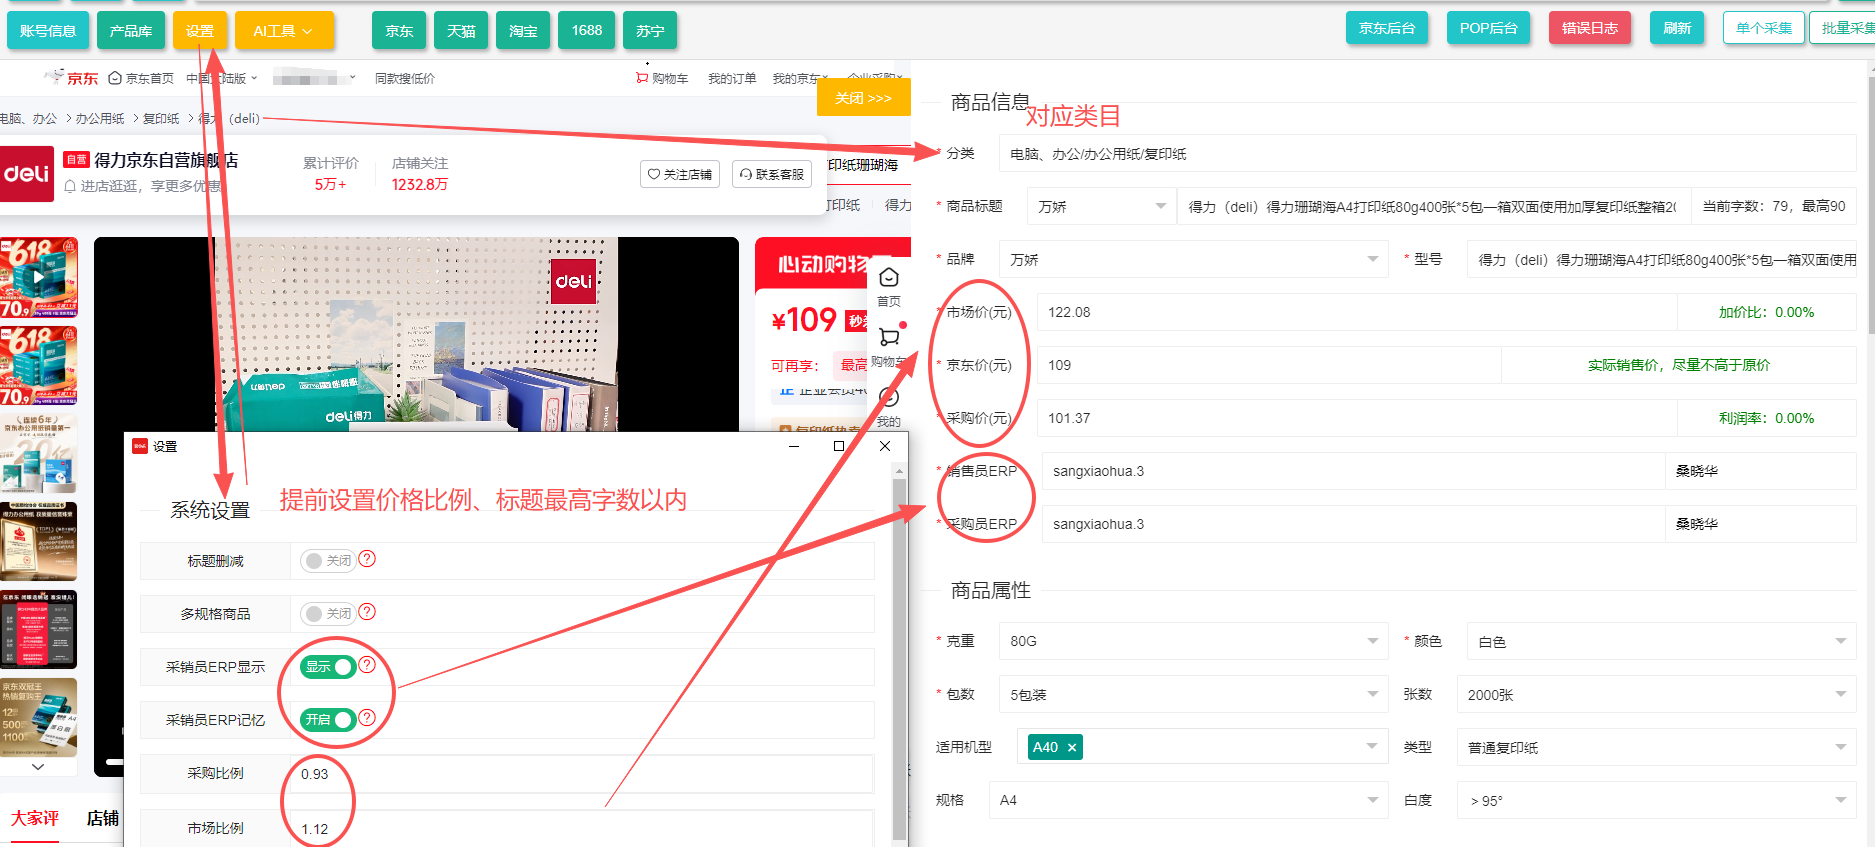The image size is (1875, 847).
Task: Expand more thumbnails with the down chevron
Action: click(x=38, y=767)
